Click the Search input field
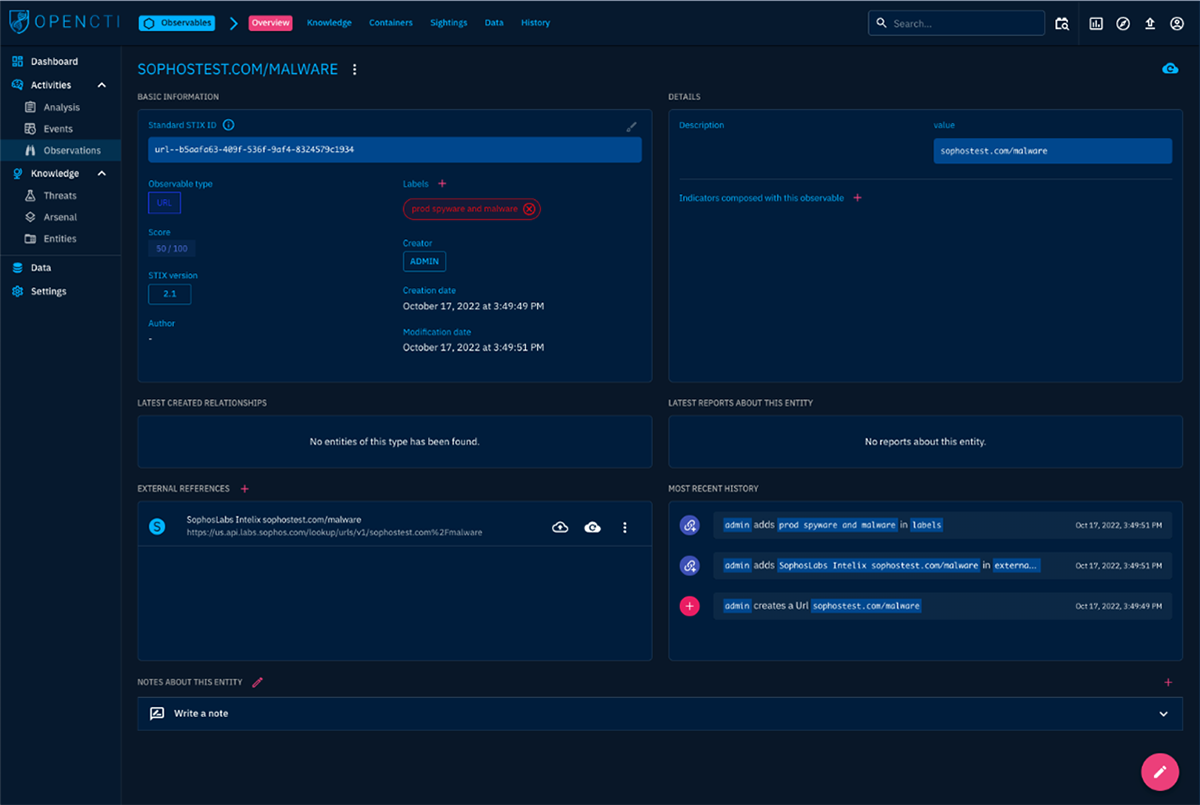The height and width of the screenshot is (805, 1200). click(x=960, y=23)
